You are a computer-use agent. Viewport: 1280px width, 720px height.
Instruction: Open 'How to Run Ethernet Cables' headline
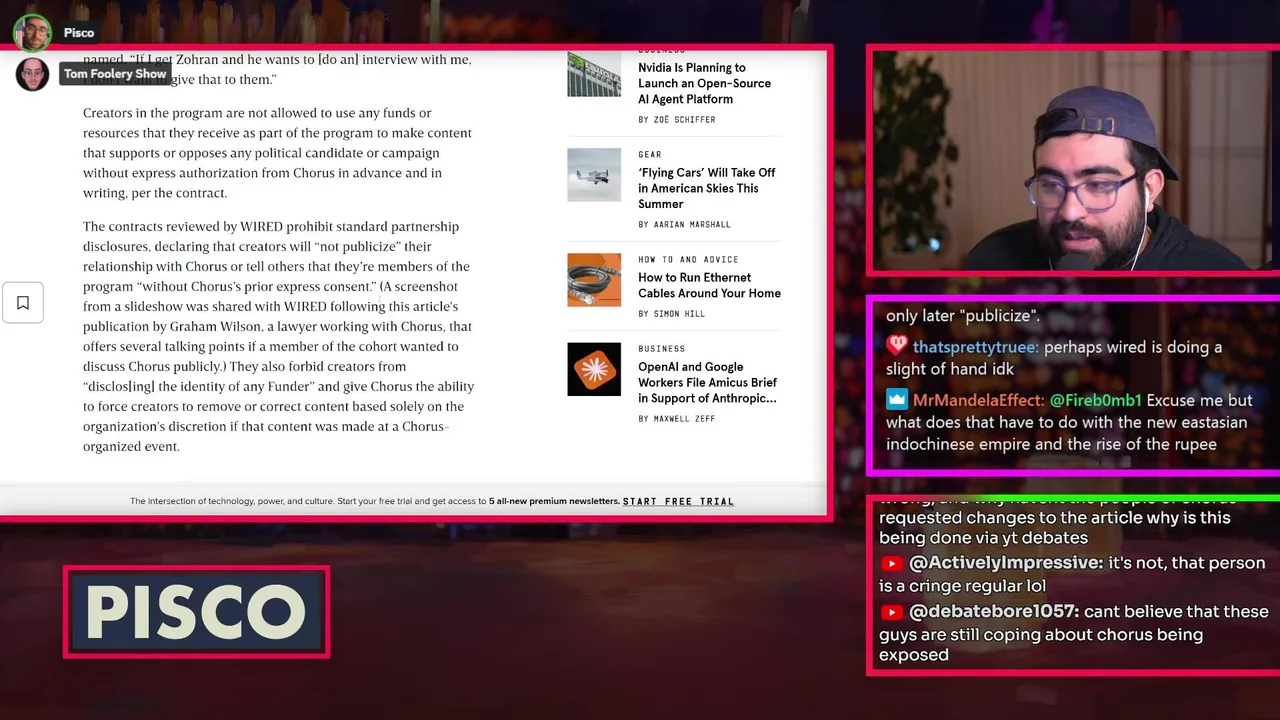tap(709, 285)
